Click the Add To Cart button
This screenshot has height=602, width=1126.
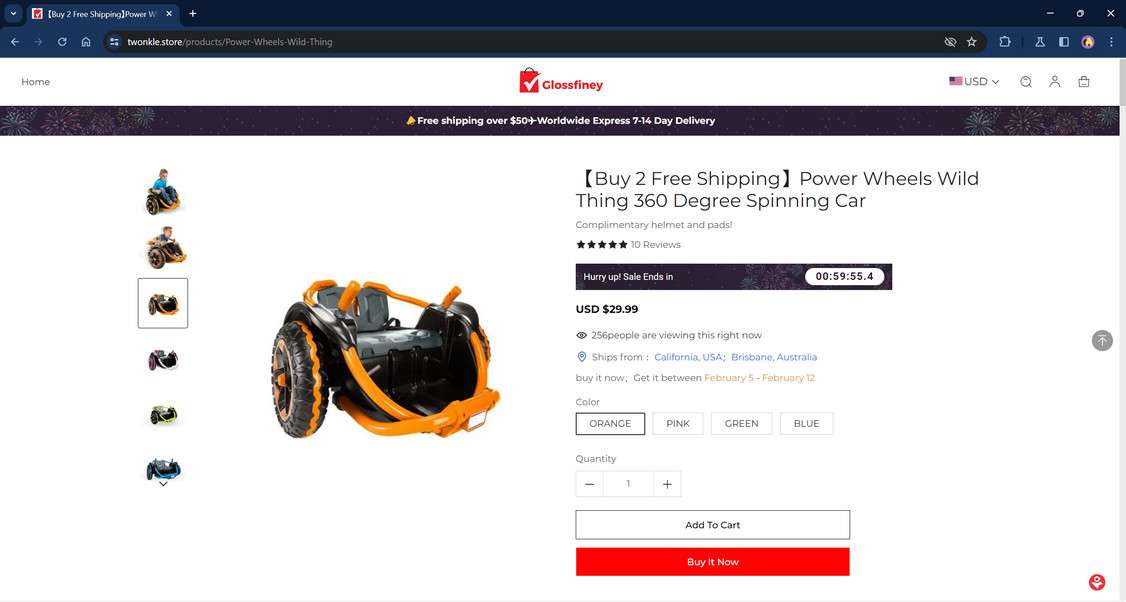point(712,525)
